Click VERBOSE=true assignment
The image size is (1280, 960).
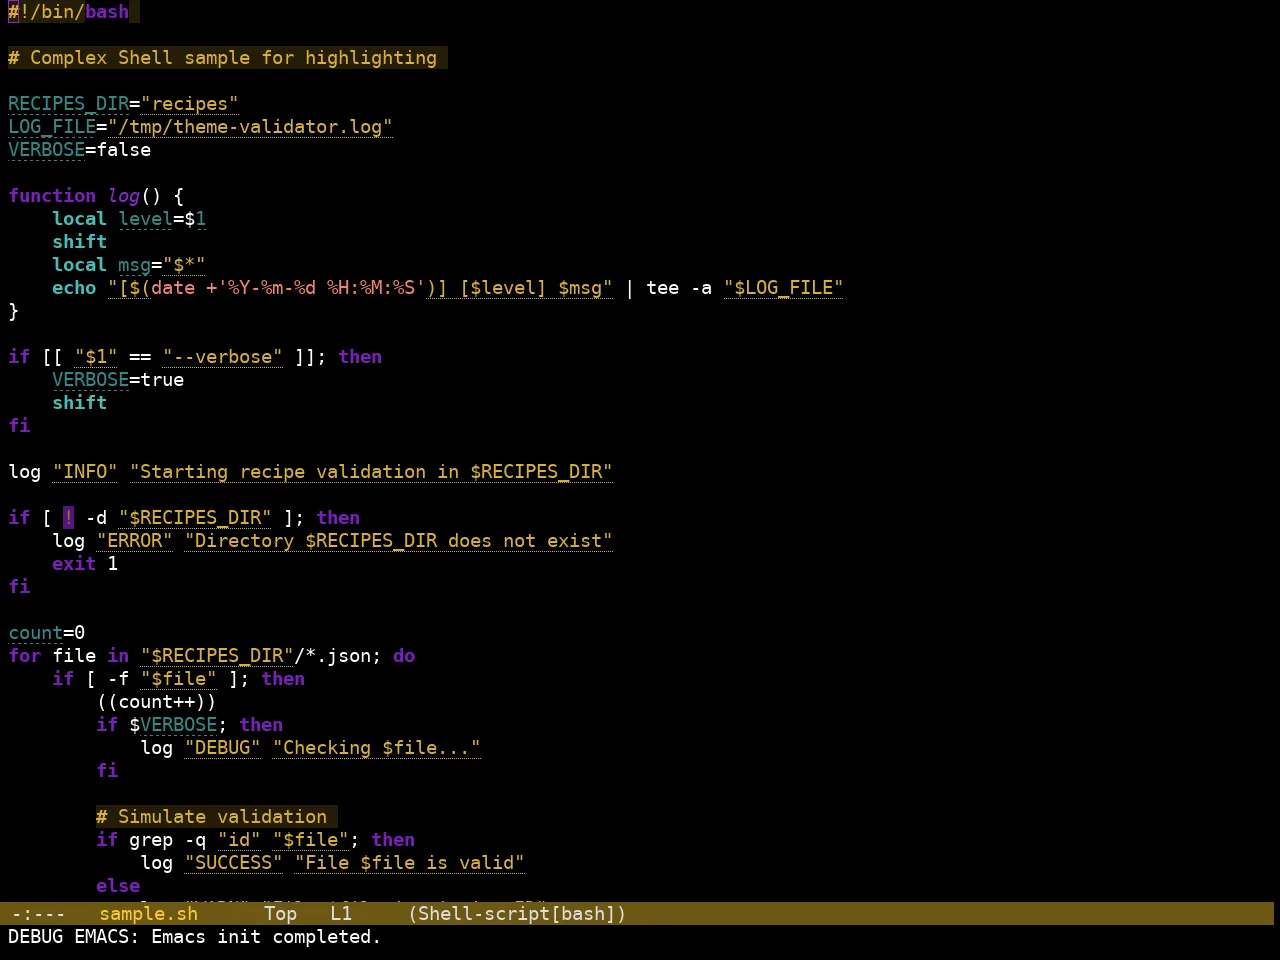pyautogui.click(x=118, y=380)
